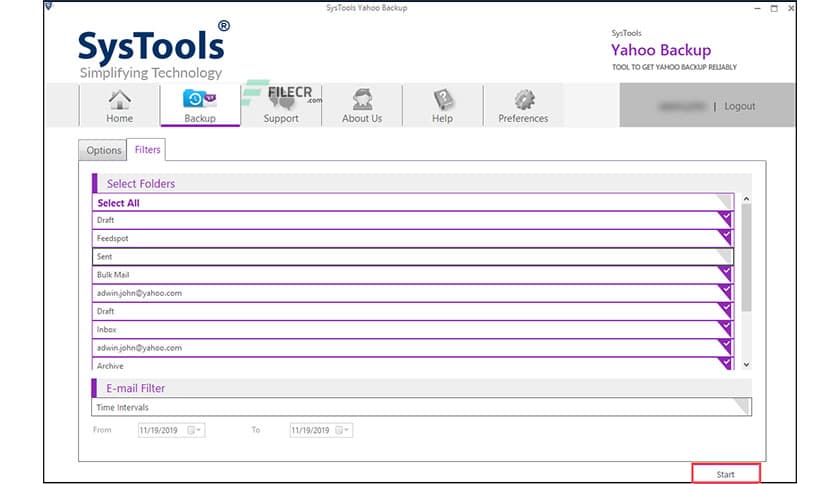Select the Inbox folder row
The height and width of the screenshot is (484, 836).
point(413,329)
